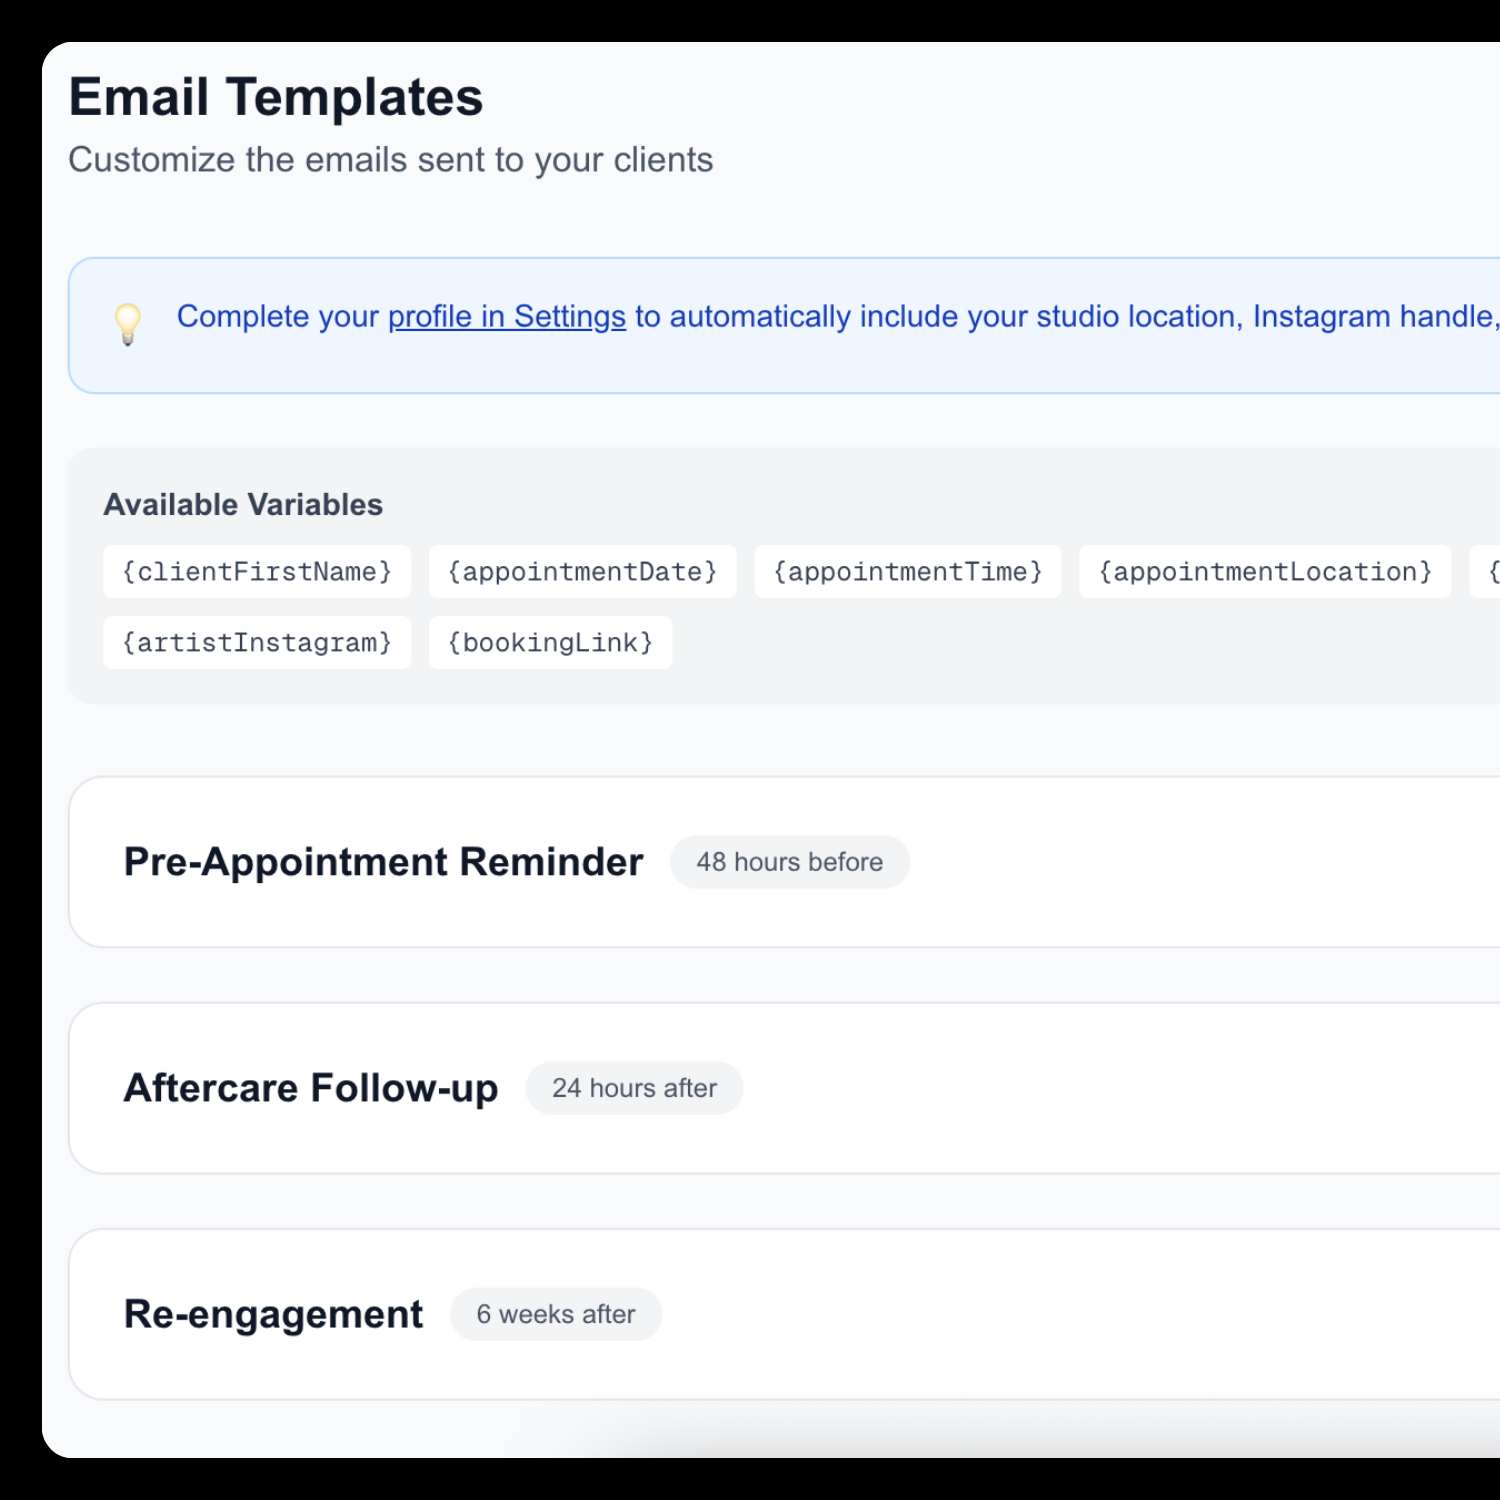Select the Aftercare Follow-up title text
This screenshot has width=1500, height=1500.
click(310, 1088)
